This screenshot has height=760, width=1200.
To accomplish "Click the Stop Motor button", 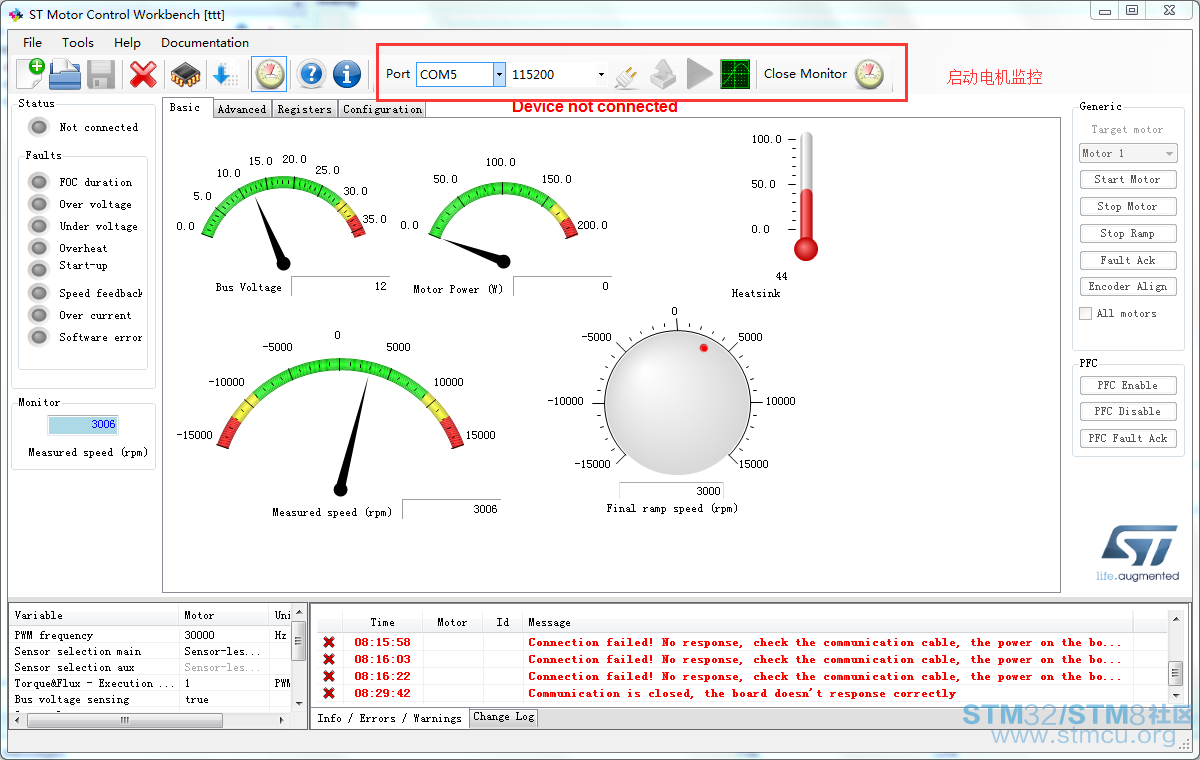I will (1128, 206).
